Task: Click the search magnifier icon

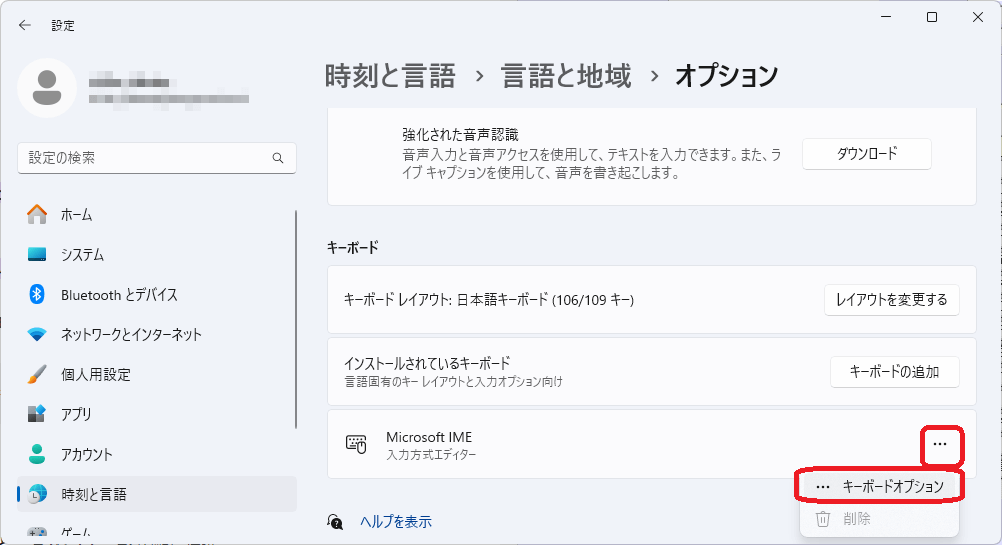Action: point(278,158)
